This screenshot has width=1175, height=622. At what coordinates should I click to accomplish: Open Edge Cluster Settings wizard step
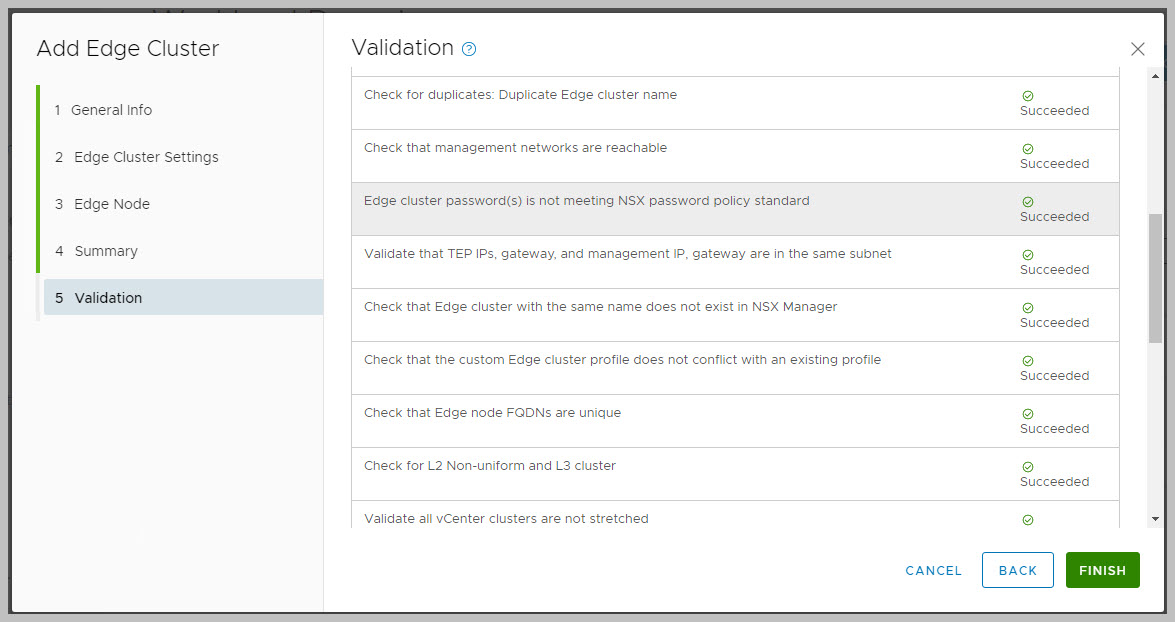(x=146, y=157)
